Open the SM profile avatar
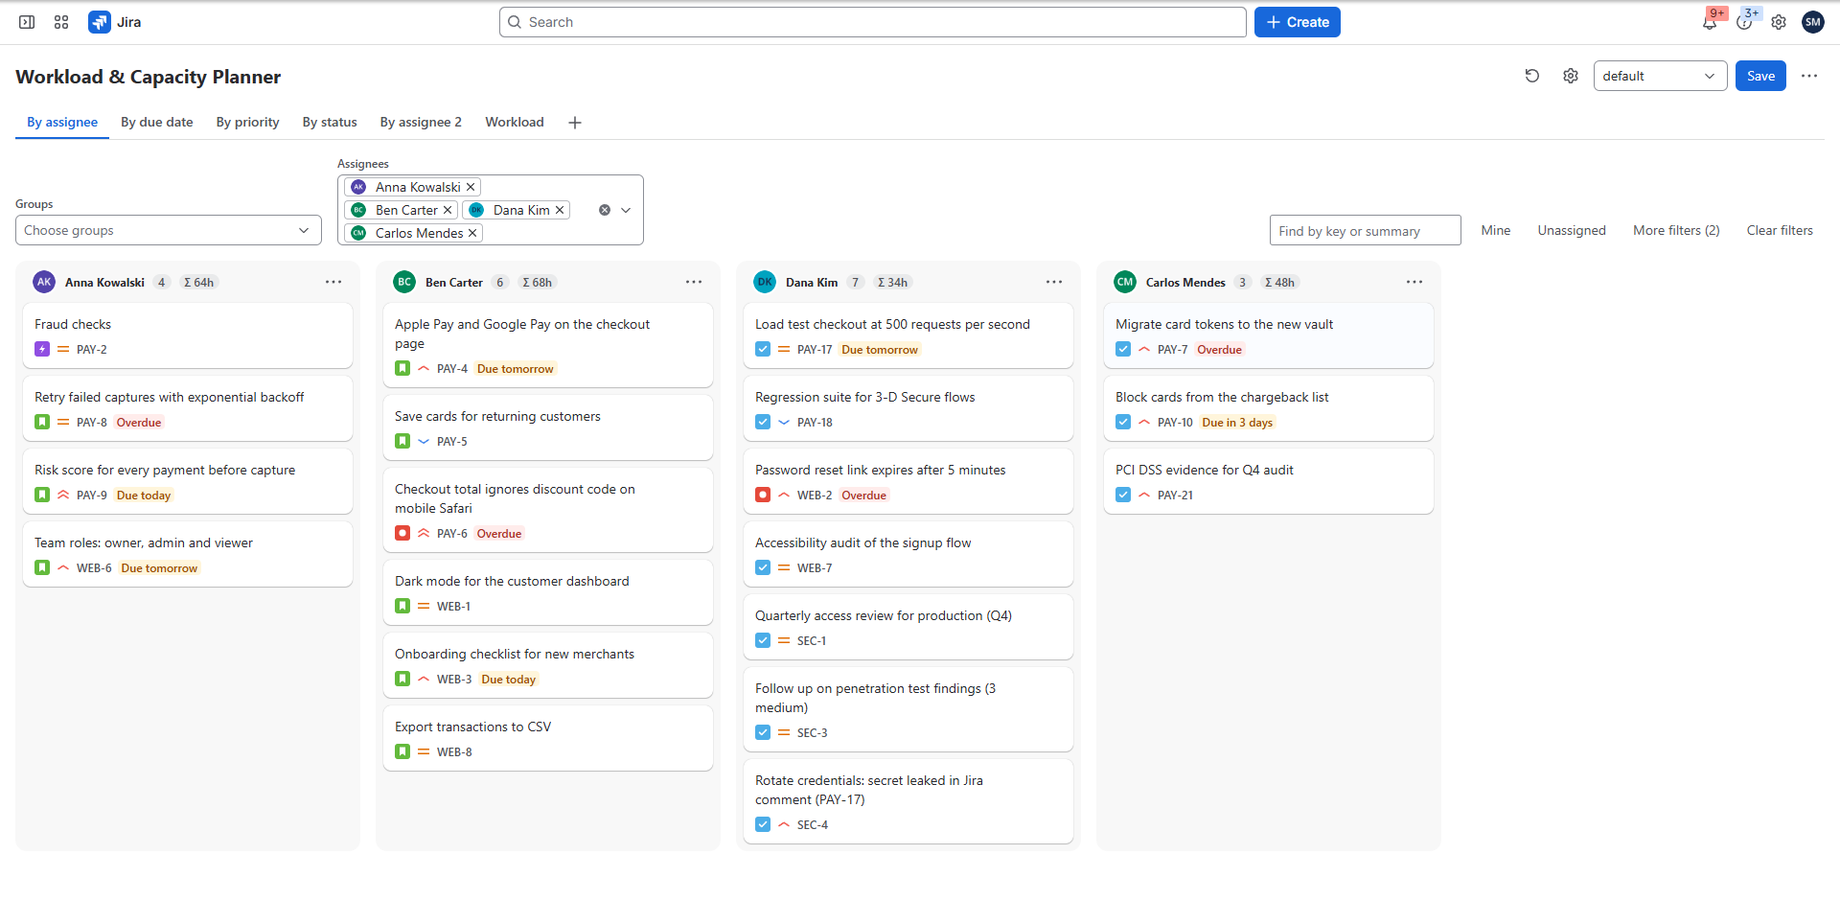The image size is (1840, 900). pyautogui.click(x=1812, y=22)
